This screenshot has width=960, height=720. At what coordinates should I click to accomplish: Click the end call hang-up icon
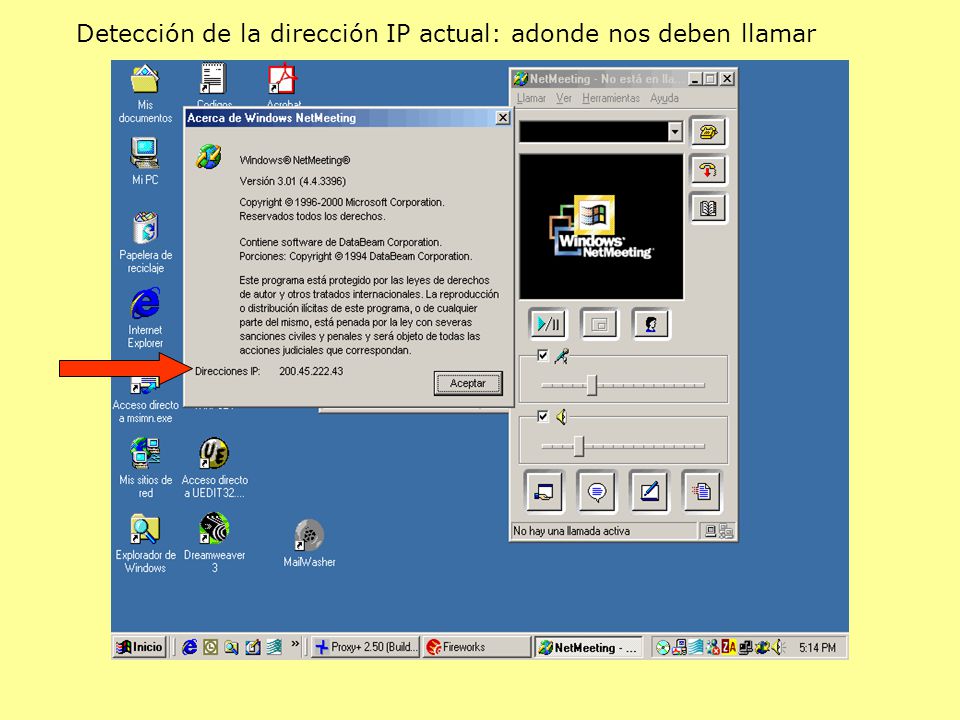(708, 170)
